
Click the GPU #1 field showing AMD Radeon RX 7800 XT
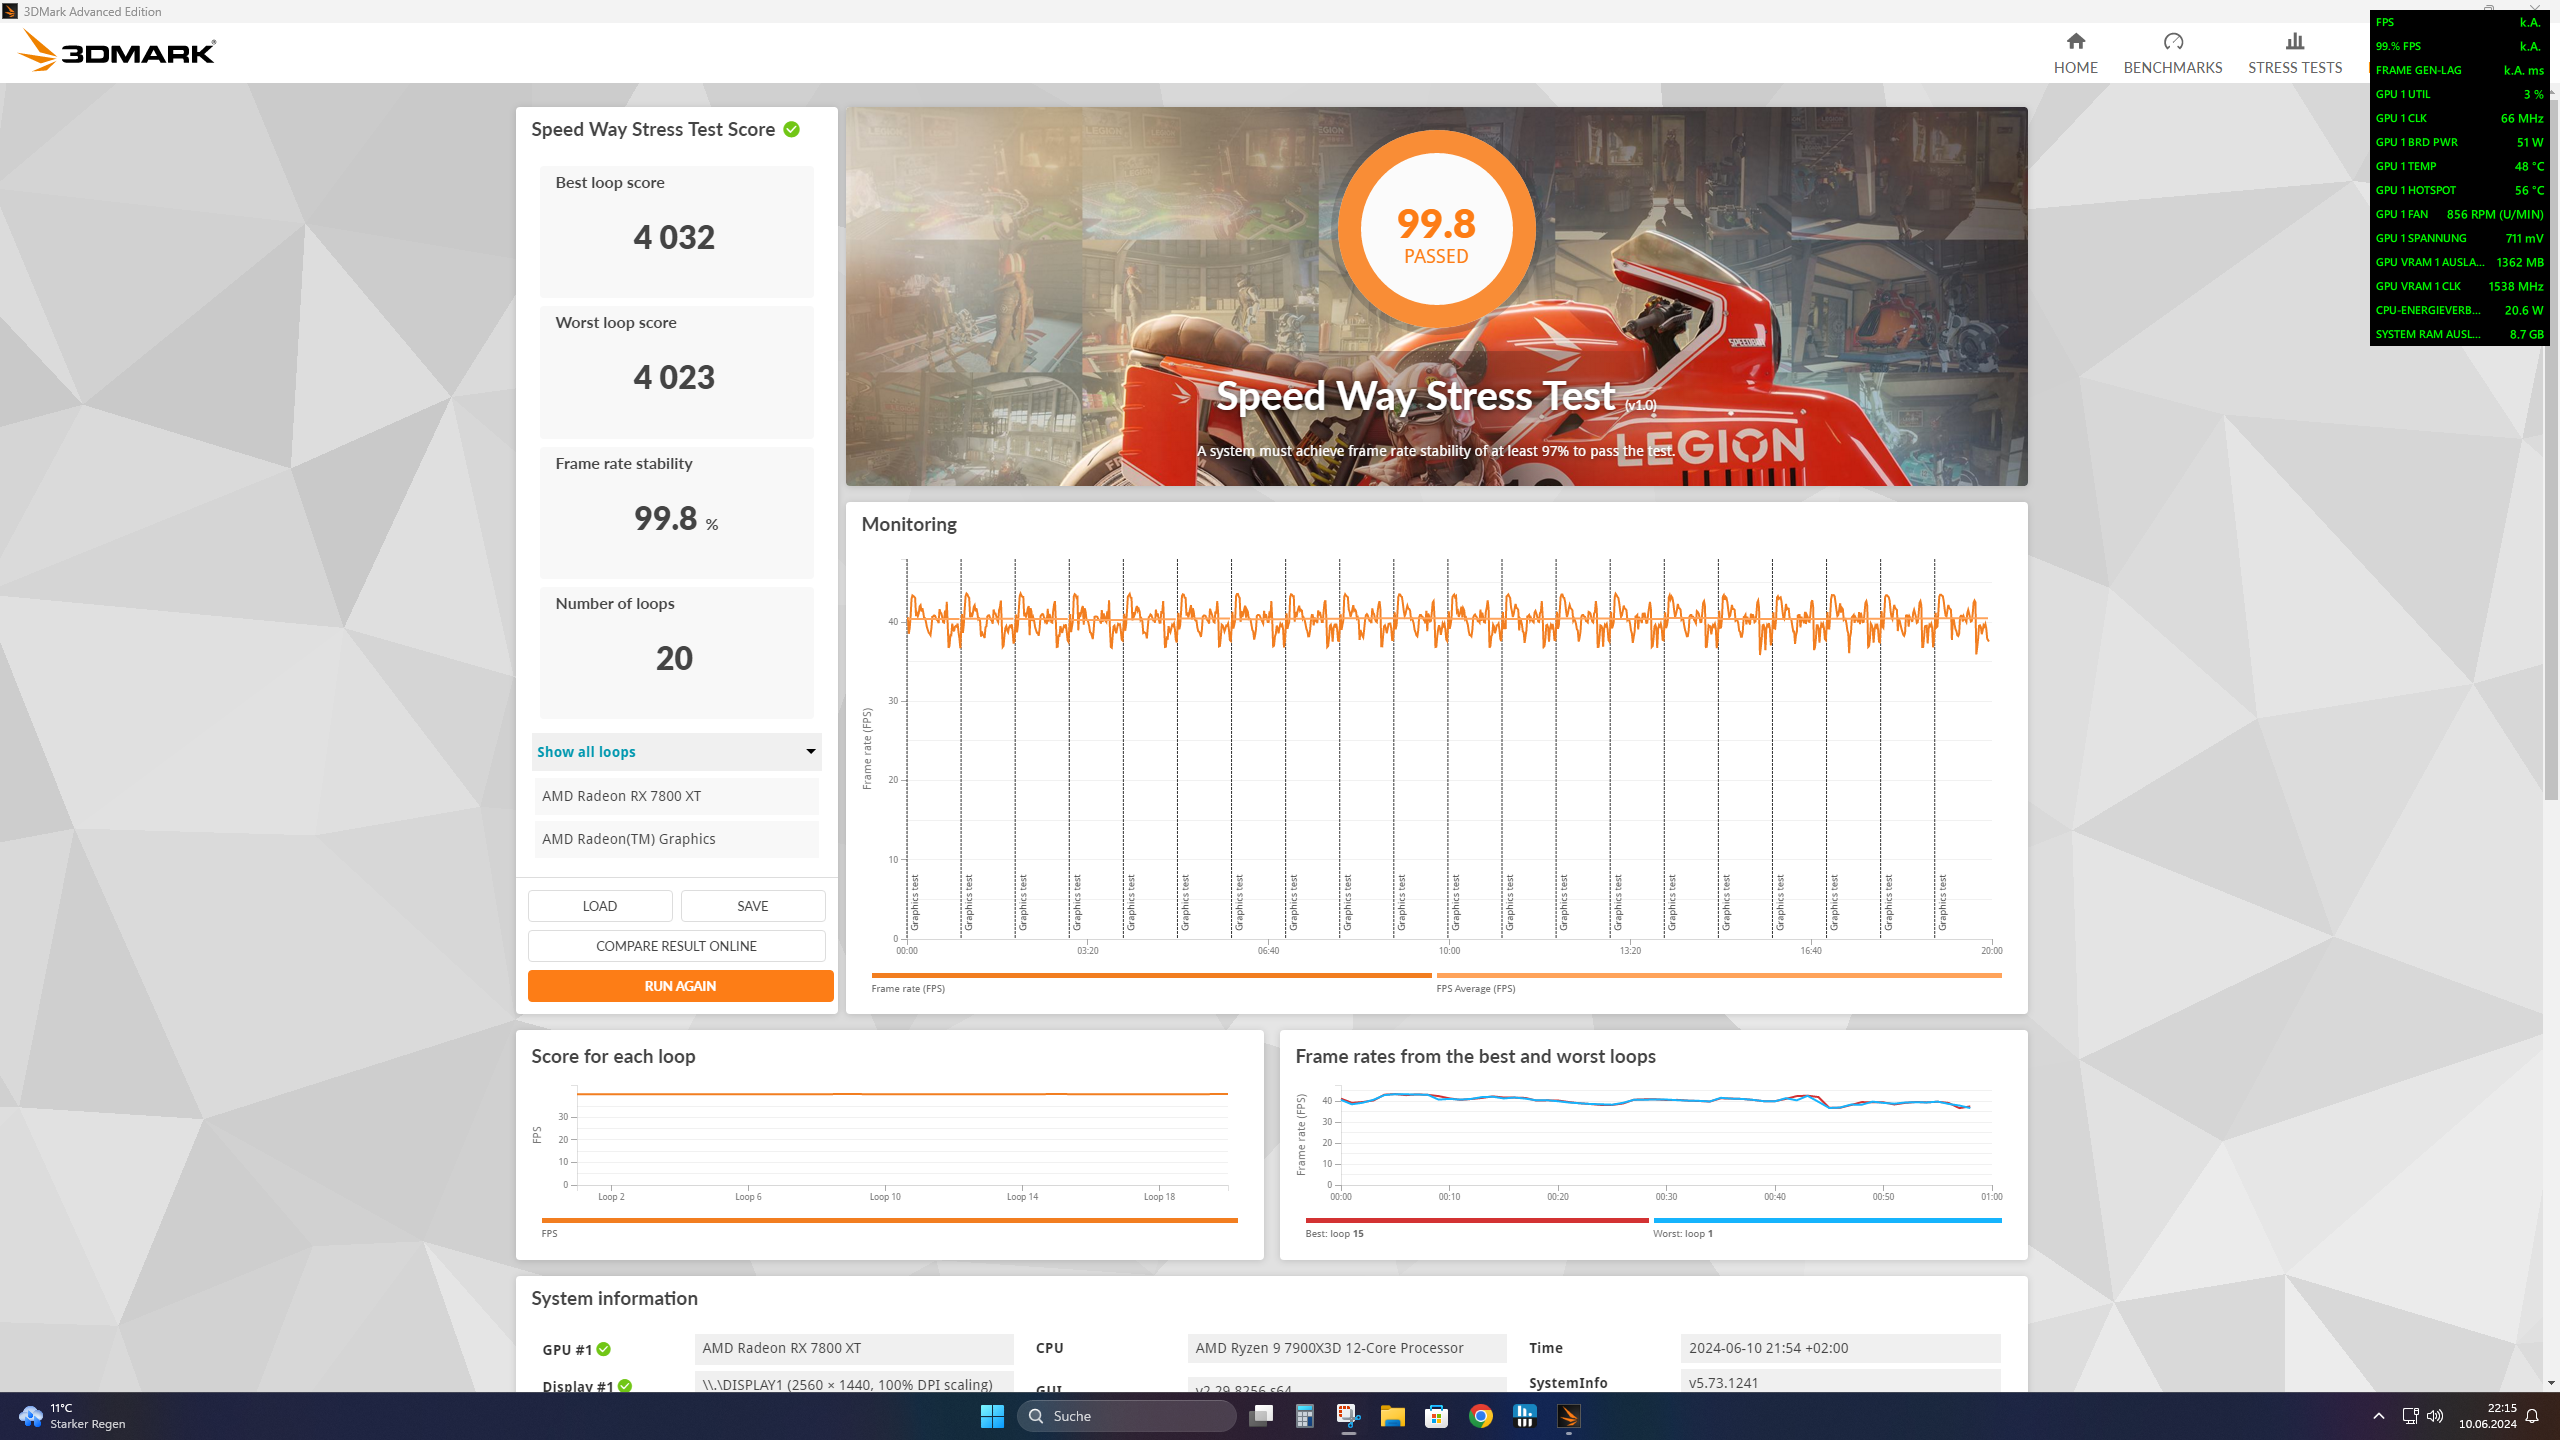[x=854, y=1348]
